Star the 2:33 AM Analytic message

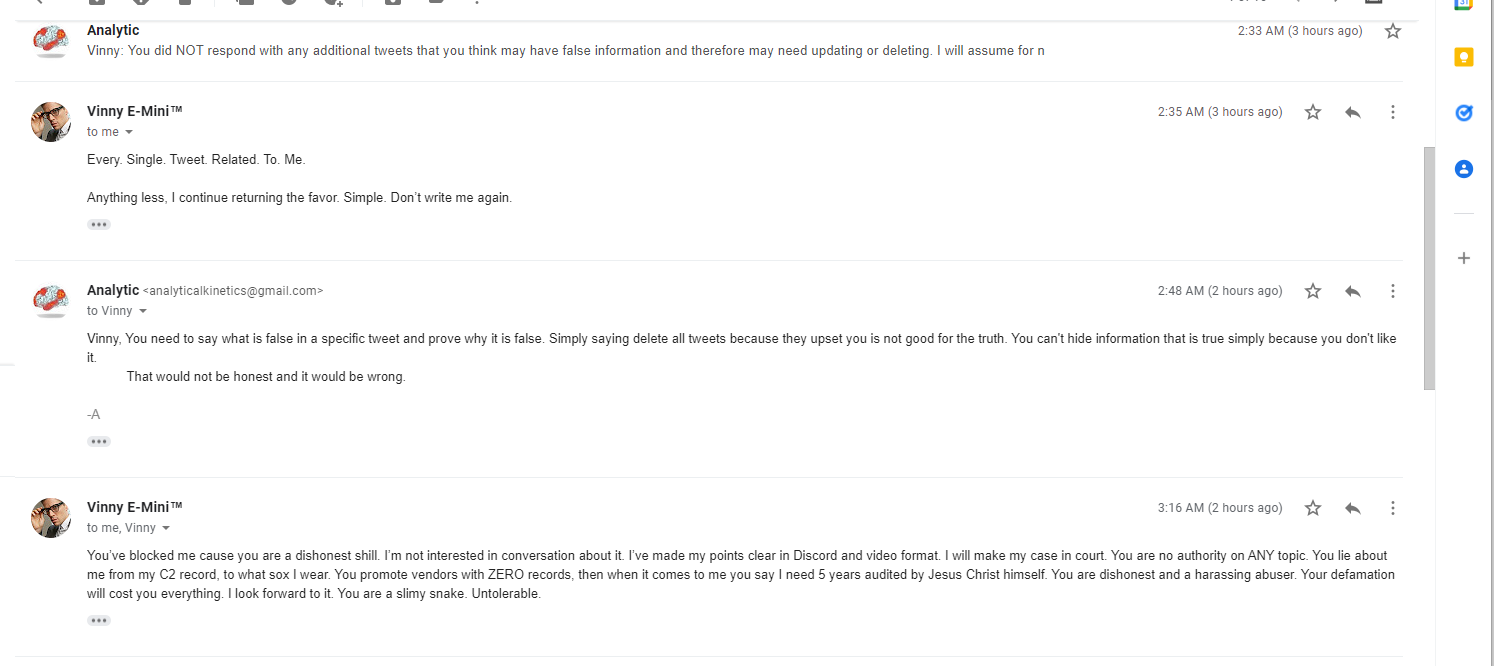[1392, 31]
